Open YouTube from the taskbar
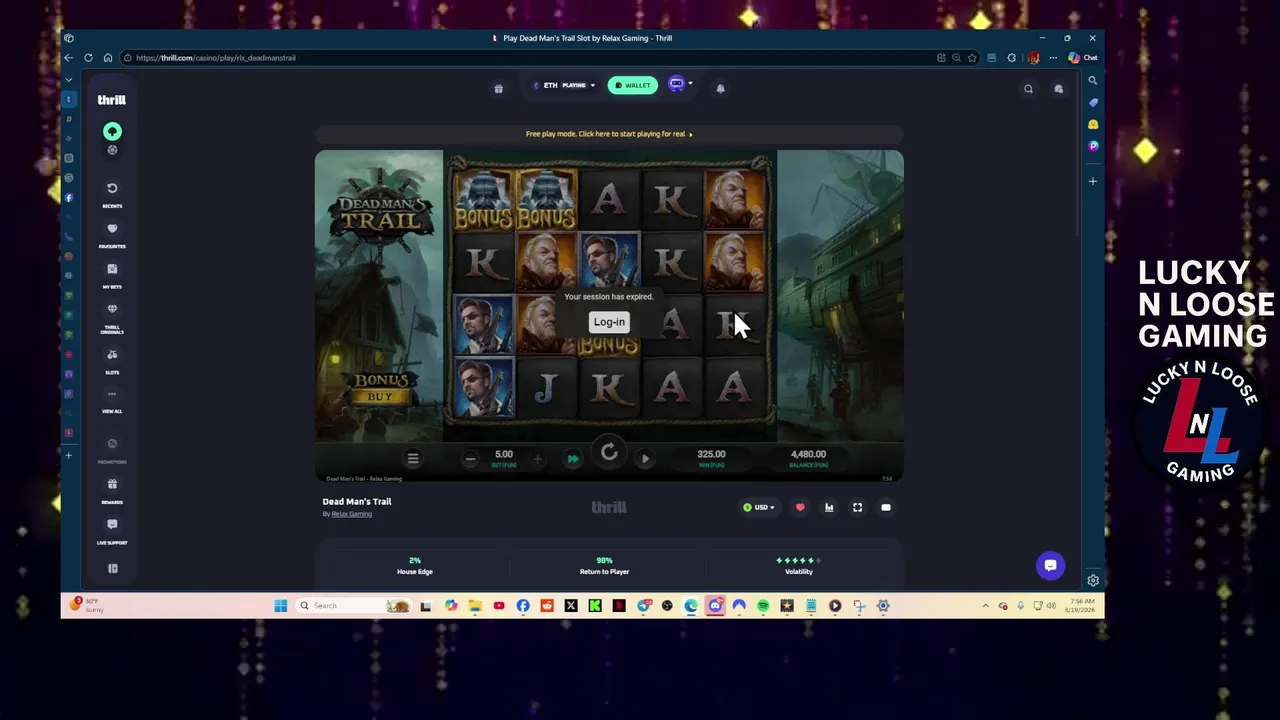The height and width of the screenshot is (720, 1280). tap(499, 606)
